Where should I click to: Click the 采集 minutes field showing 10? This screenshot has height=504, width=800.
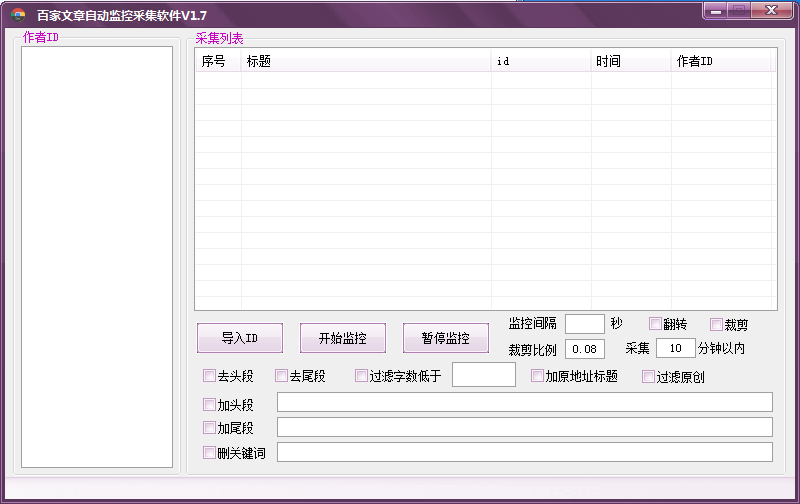(676, 348)
